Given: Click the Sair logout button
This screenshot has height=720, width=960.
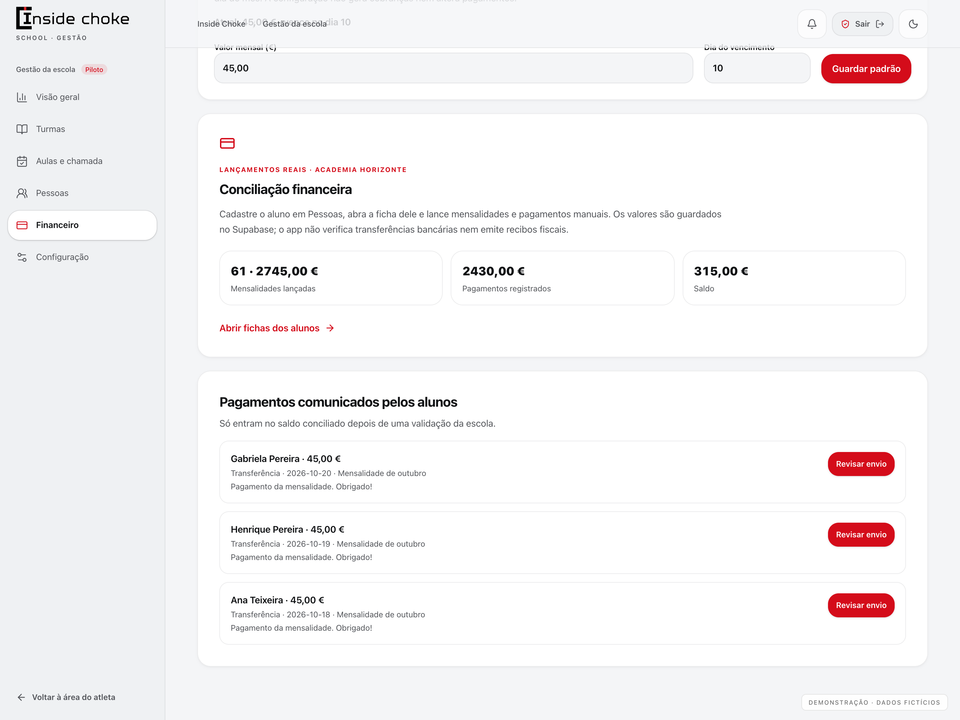Looking at the screenshot, I should 862,24.
